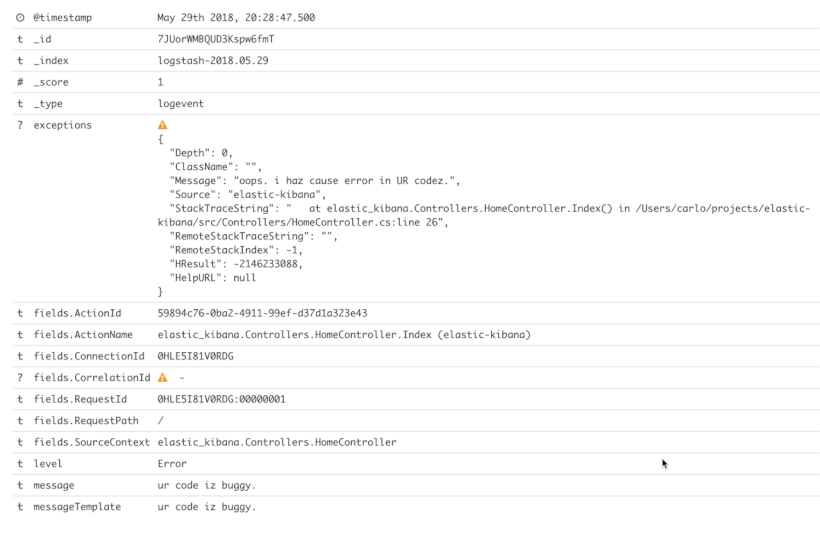Viewport: 820px width, 536px height.
Task: Click the ActionName value HomeController.Index (elastic-kibana)
Action: tap(344, 335)
